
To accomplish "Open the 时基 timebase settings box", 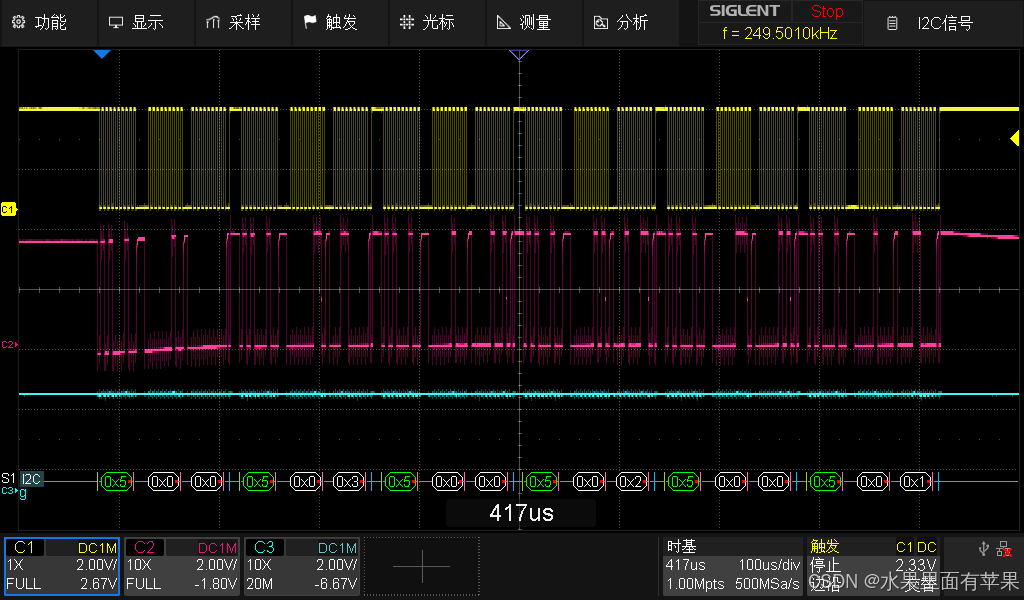I will click(x=732, y=567).
